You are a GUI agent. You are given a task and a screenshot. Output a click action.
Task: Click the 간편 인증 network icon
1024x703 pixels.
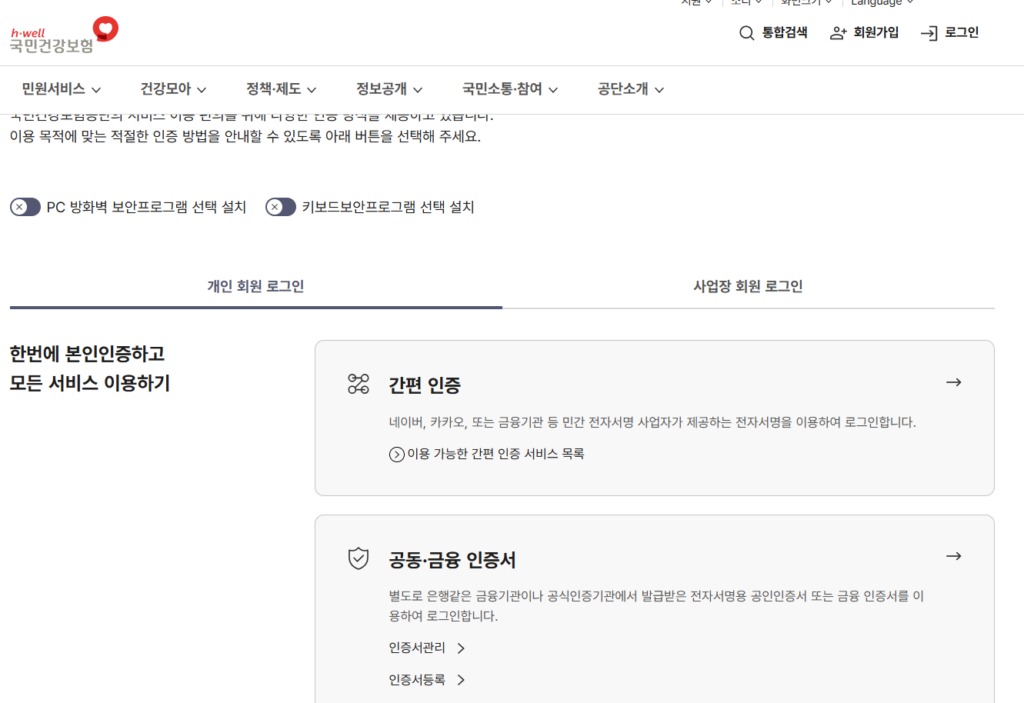coord(358,384)
